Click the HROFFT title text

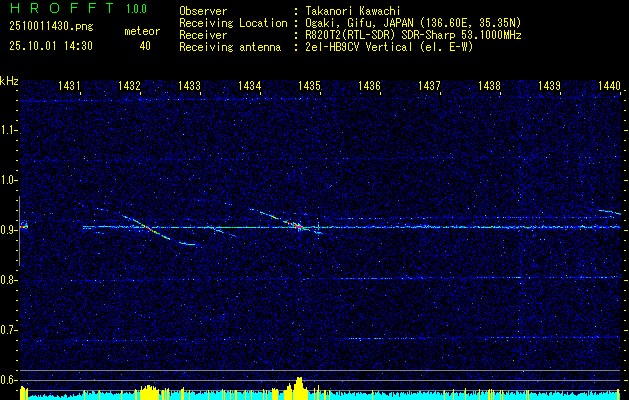pos(62,8)
